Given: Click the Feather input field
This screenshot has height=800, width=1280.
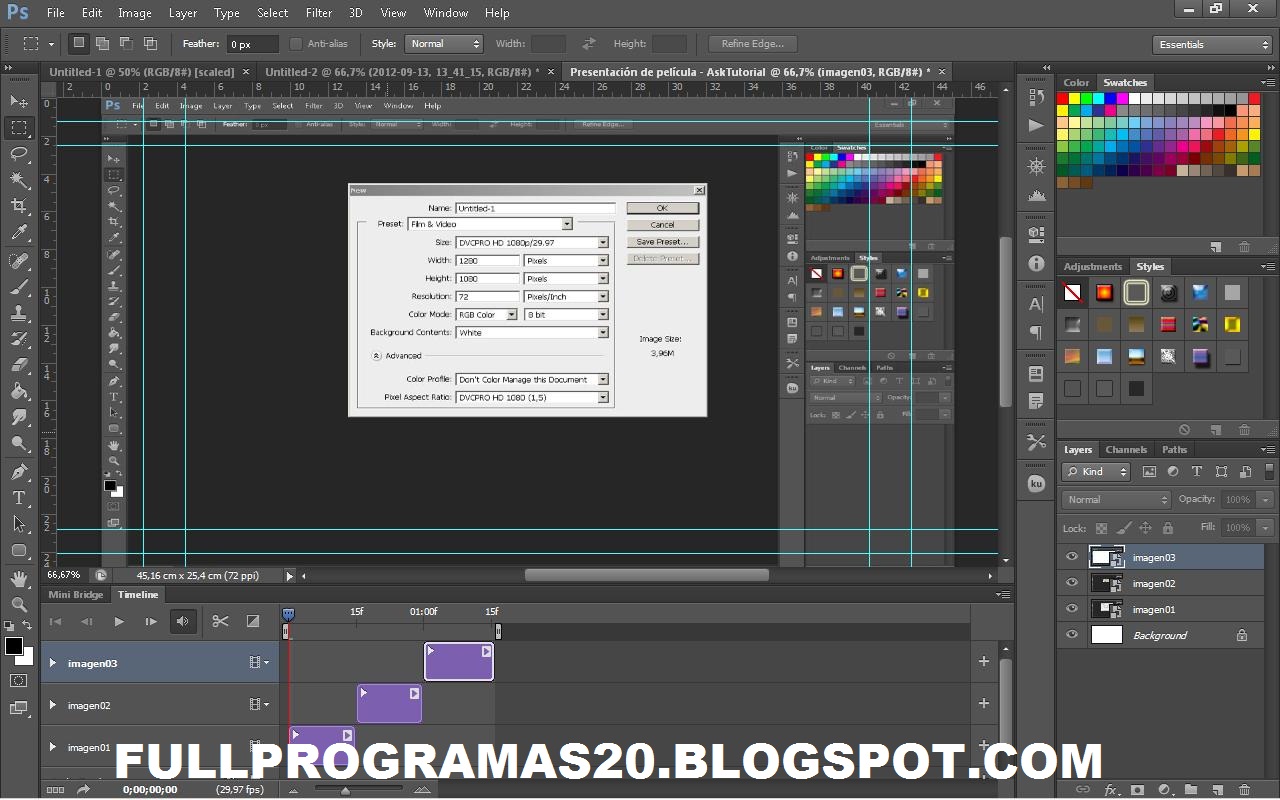Looking at the screenshot, I should (252, 44).
